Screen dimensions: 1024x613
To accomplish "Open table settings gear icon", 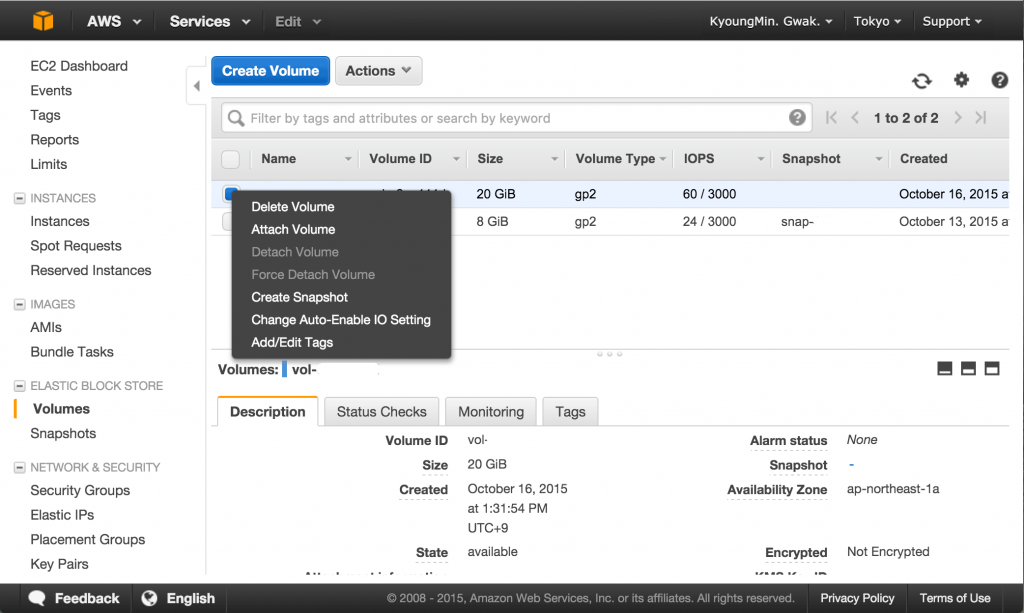I will pyautogui.click(x=961, y=80).
